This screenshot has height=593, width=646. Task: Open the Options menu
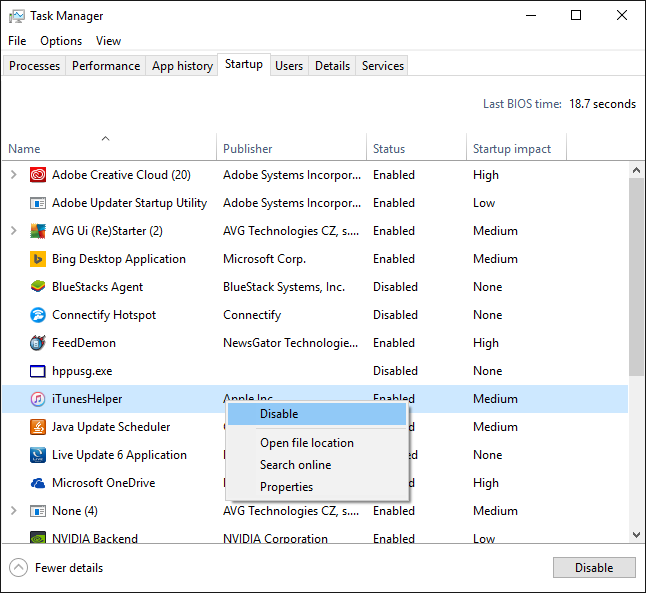tap(61, 41)
